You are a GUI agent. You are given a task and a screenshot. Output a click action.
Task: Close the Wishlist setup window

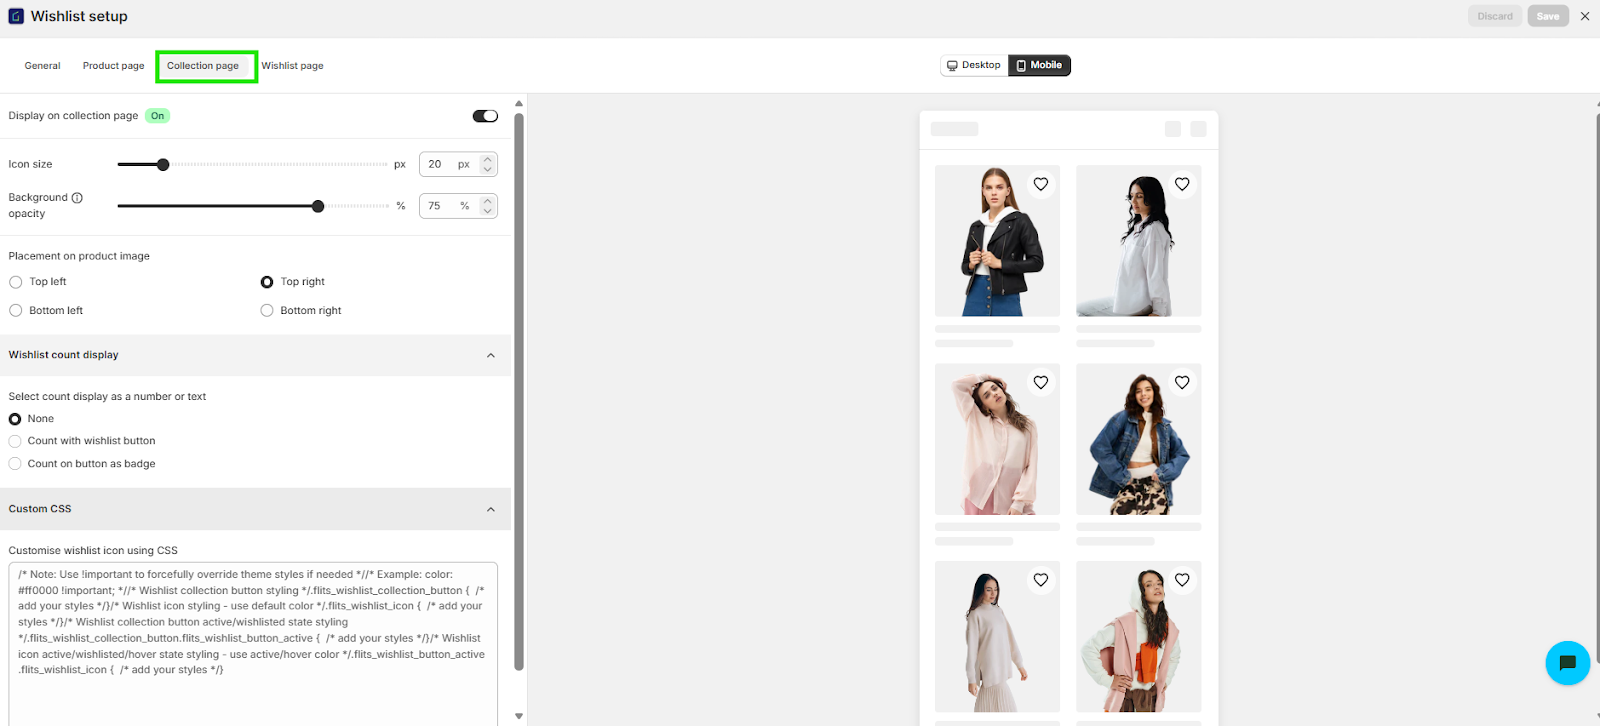click(1585, 16)
